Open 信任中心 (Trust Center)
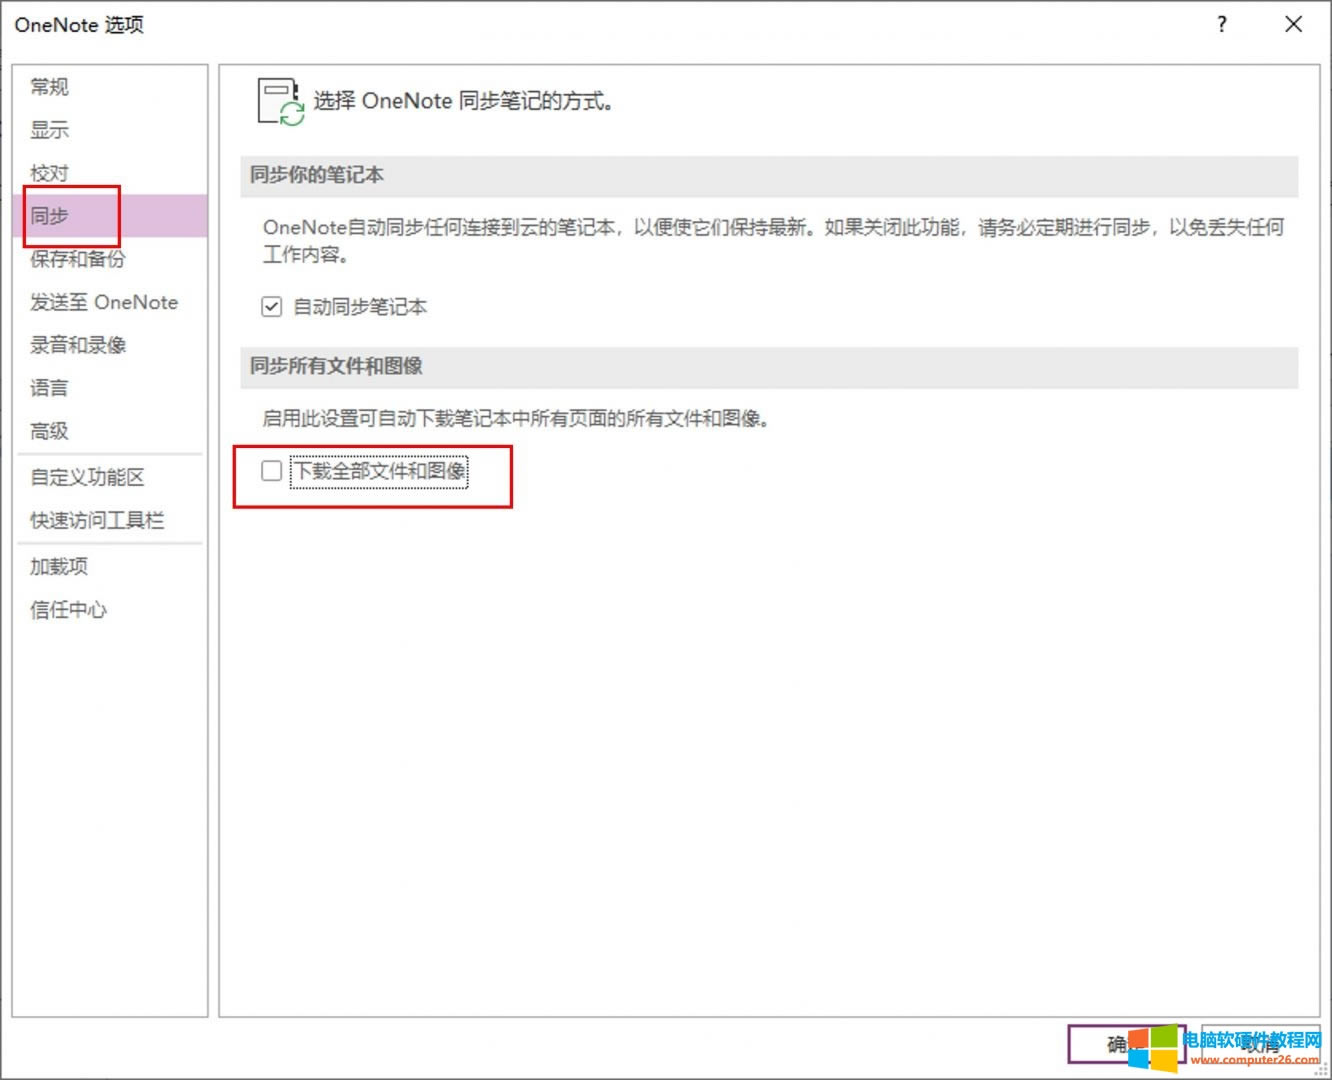1332x1080 pixels. point(68,609)
